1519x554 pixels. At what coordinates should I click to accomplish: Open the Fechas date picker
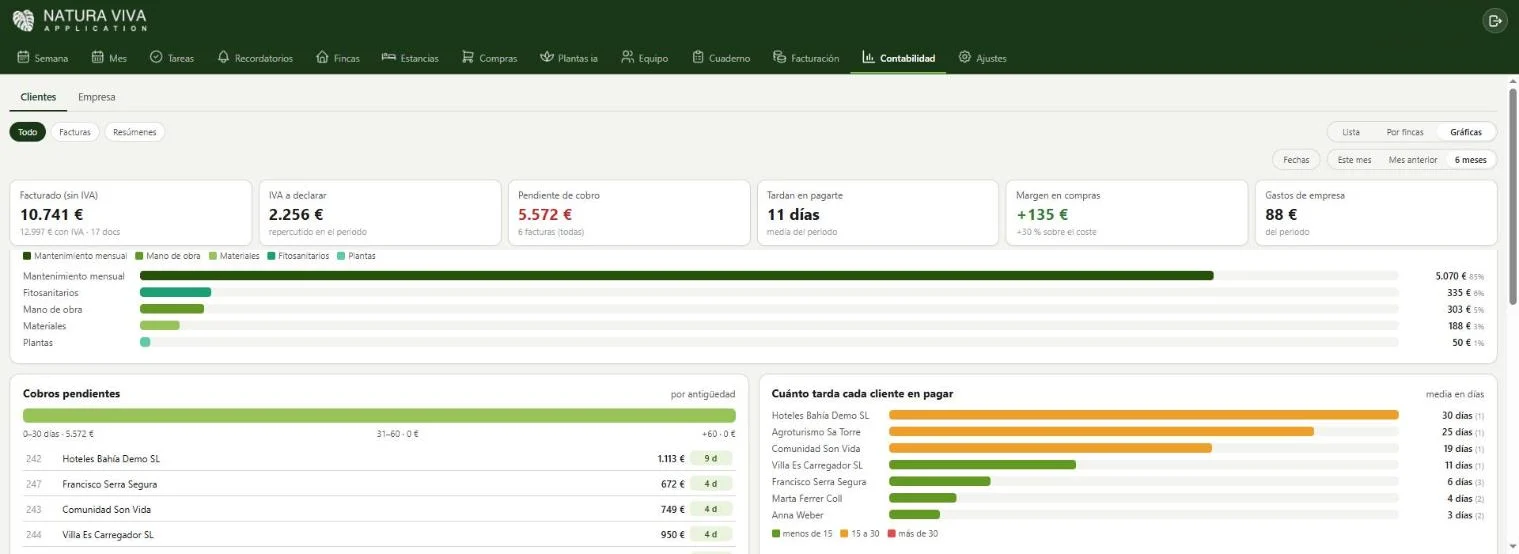pyautogui.click(x=1296, y=160)
